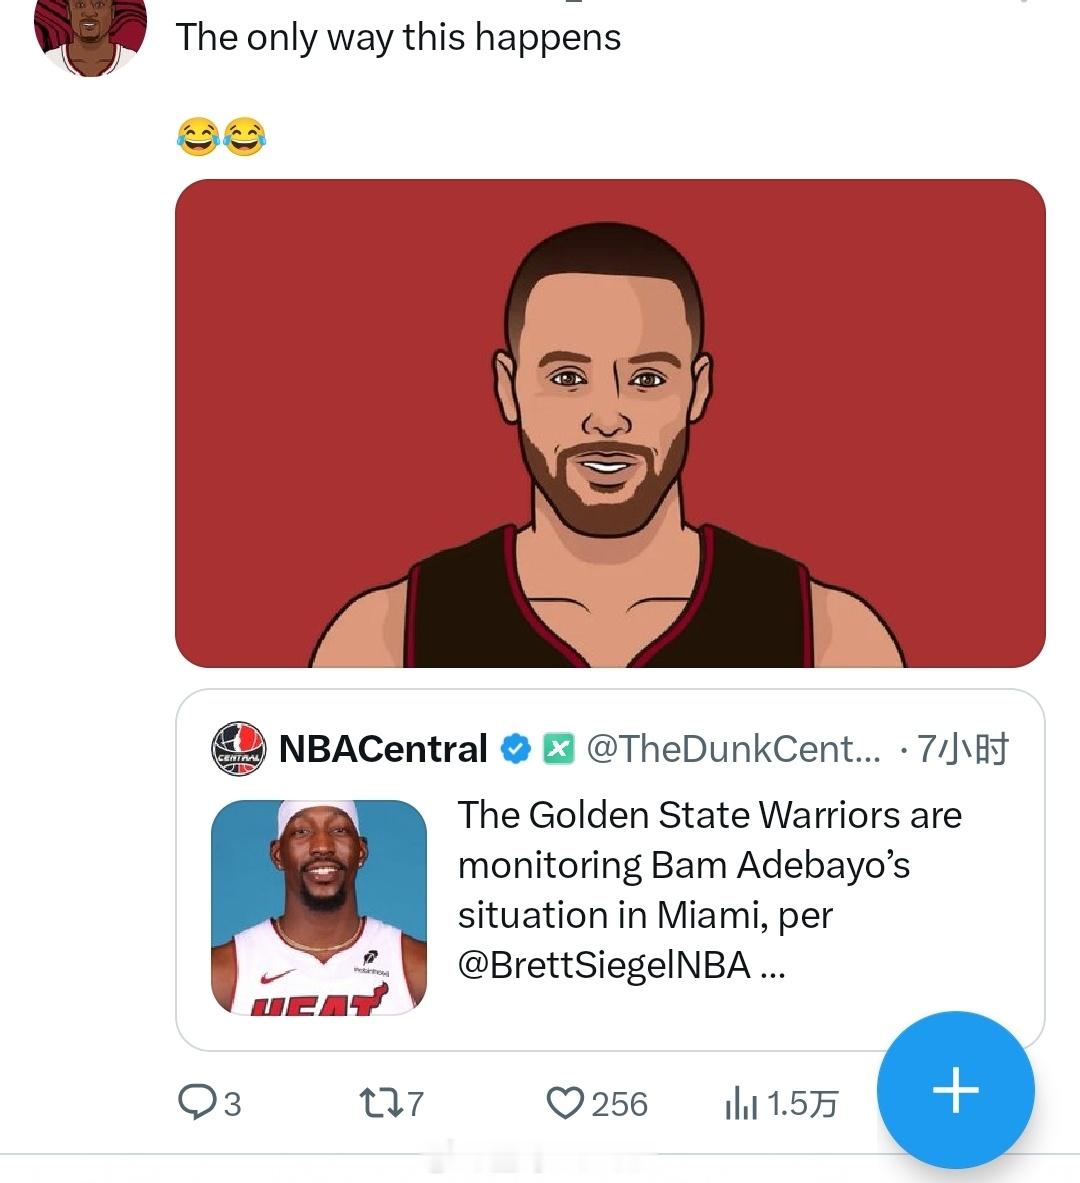Tap the blue compose plus button
This screenshot has height=1183, width=1080.
[x=955, y=1089]
